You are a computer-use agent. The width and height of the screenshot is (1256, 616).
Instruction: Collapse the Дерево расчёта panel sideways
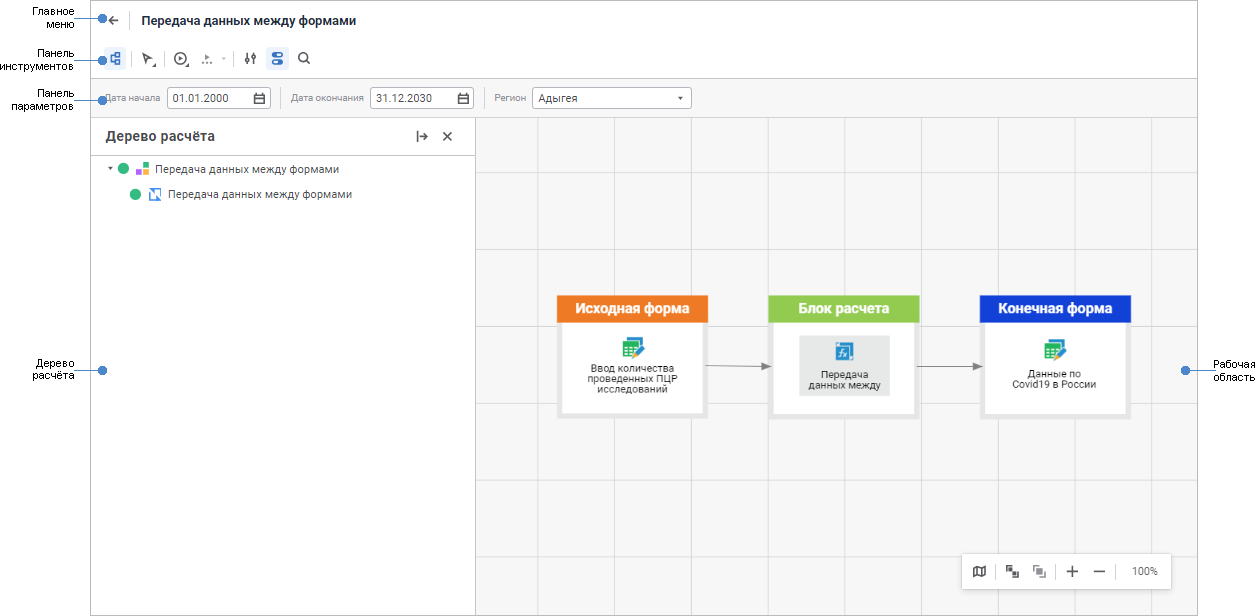[422, 137]
